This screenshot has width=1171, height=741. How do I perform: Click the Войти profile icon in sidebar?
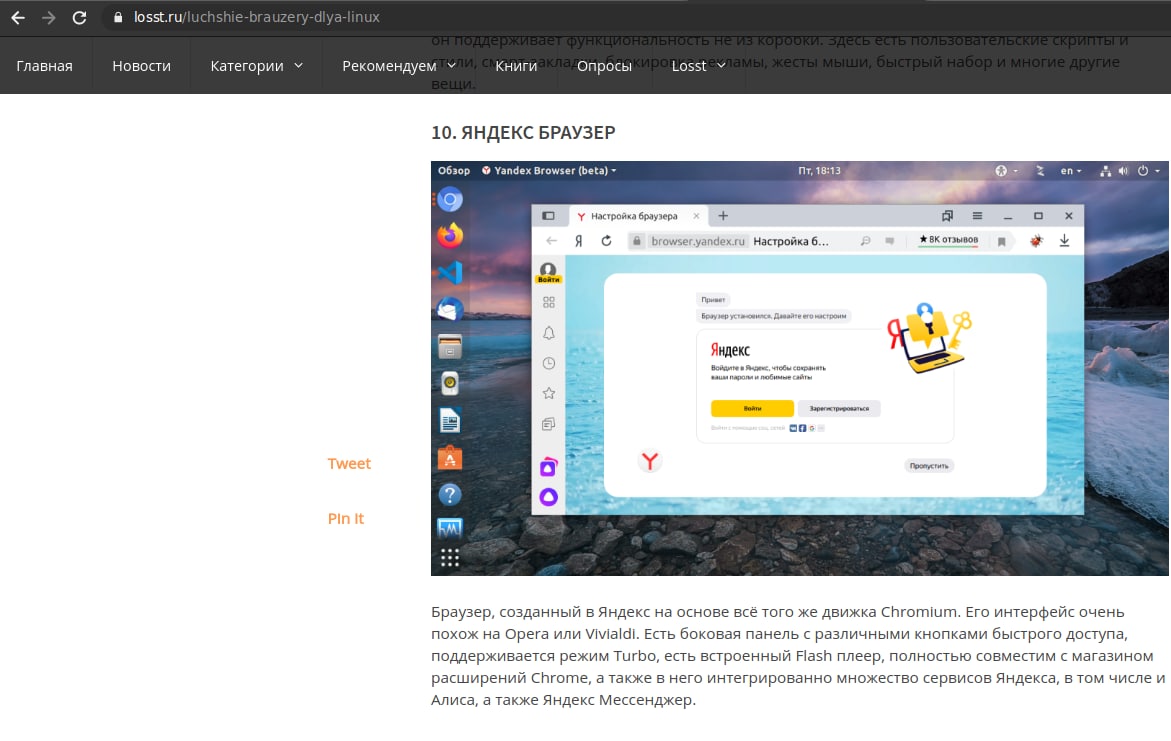548,273
